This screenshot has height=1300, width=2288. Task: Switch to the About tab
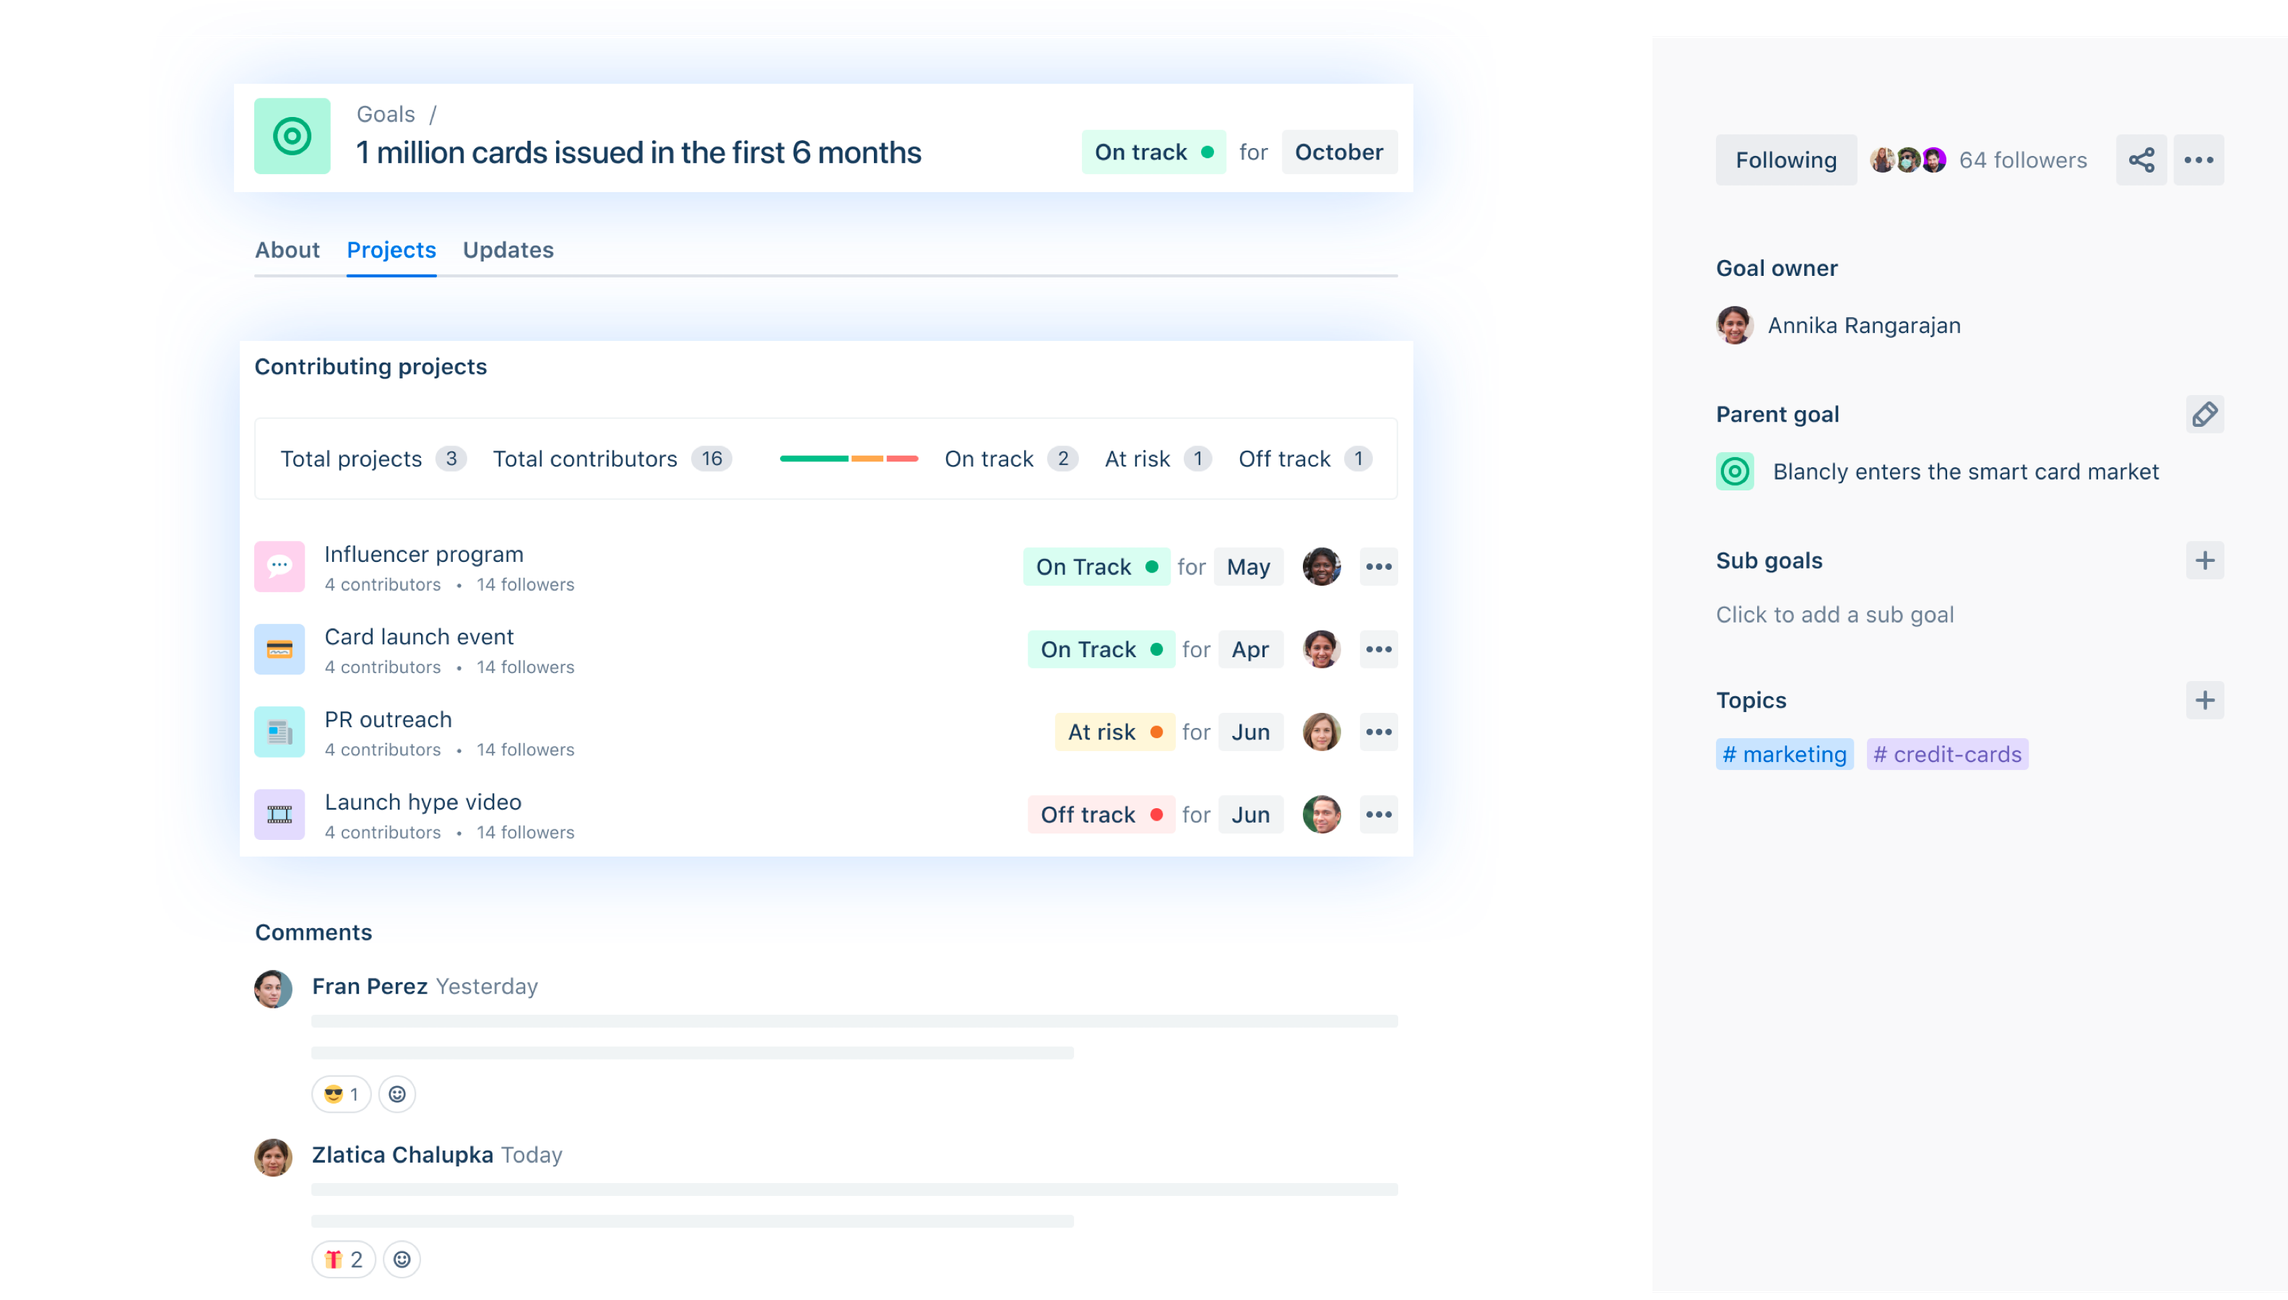[286, 250]
